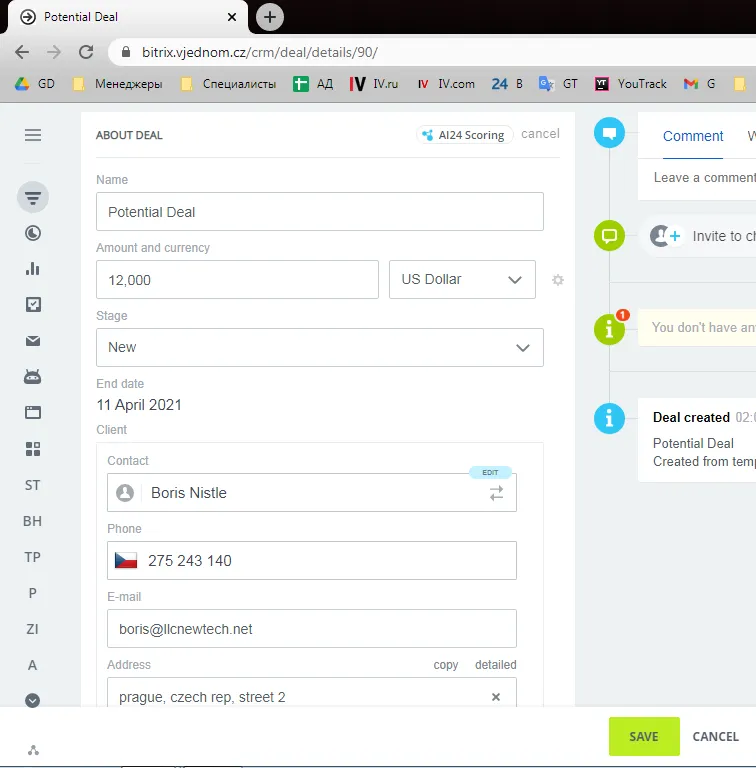Click the swap contact arrows icon
This screenshot has width=756, height=768.
tap(497, 493)
